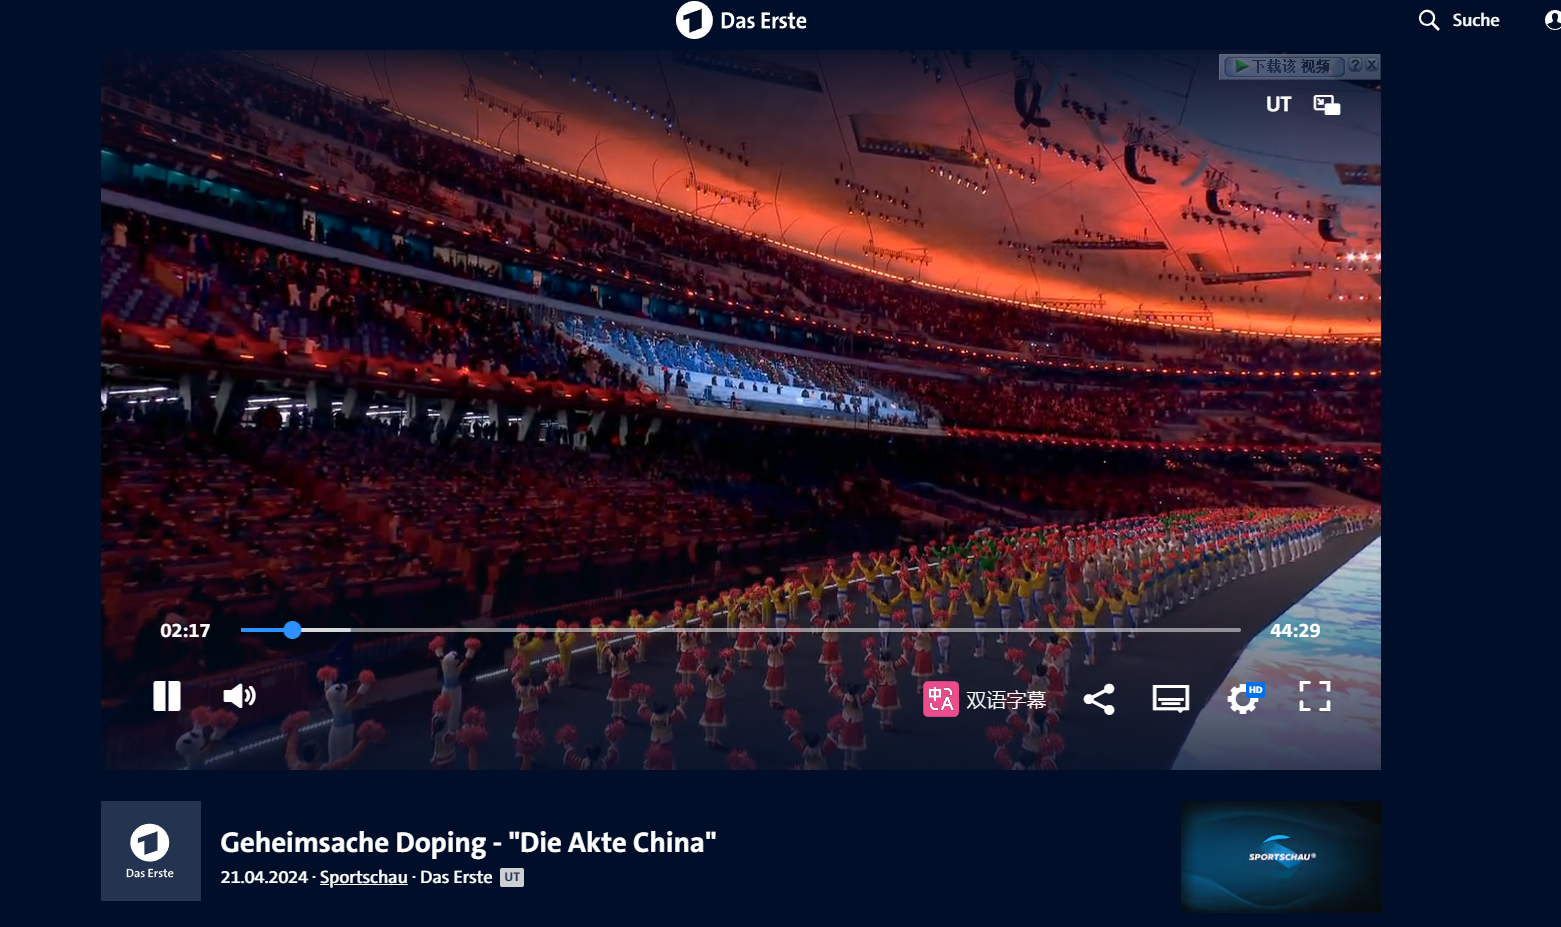Mute the video volume speaker
The height and width of the screenshot is (927, 1561).
239,696
